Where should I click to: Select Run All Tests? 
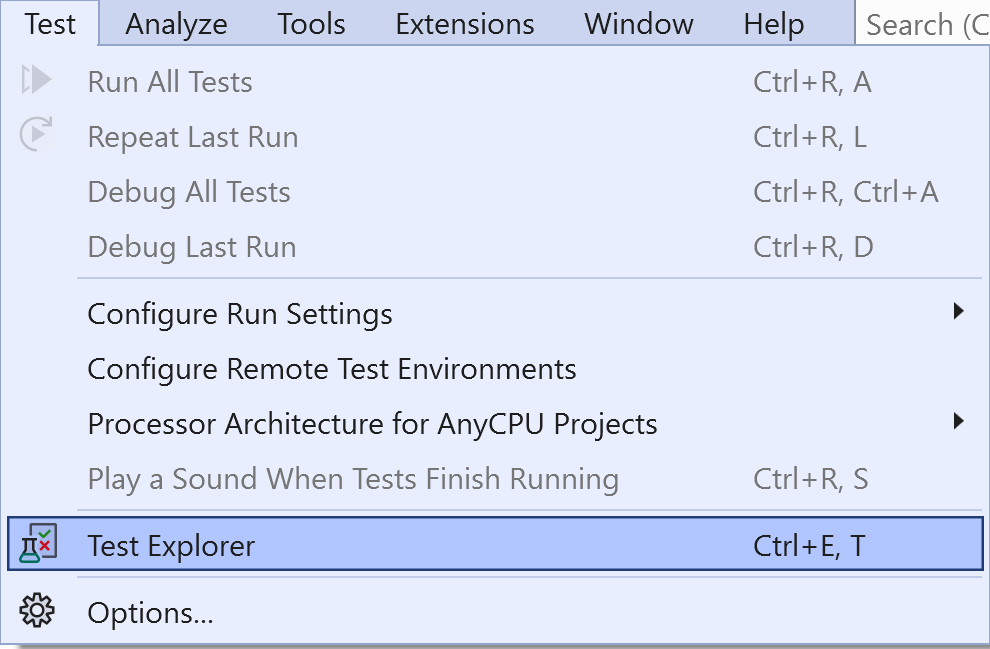tap(170, 82)
